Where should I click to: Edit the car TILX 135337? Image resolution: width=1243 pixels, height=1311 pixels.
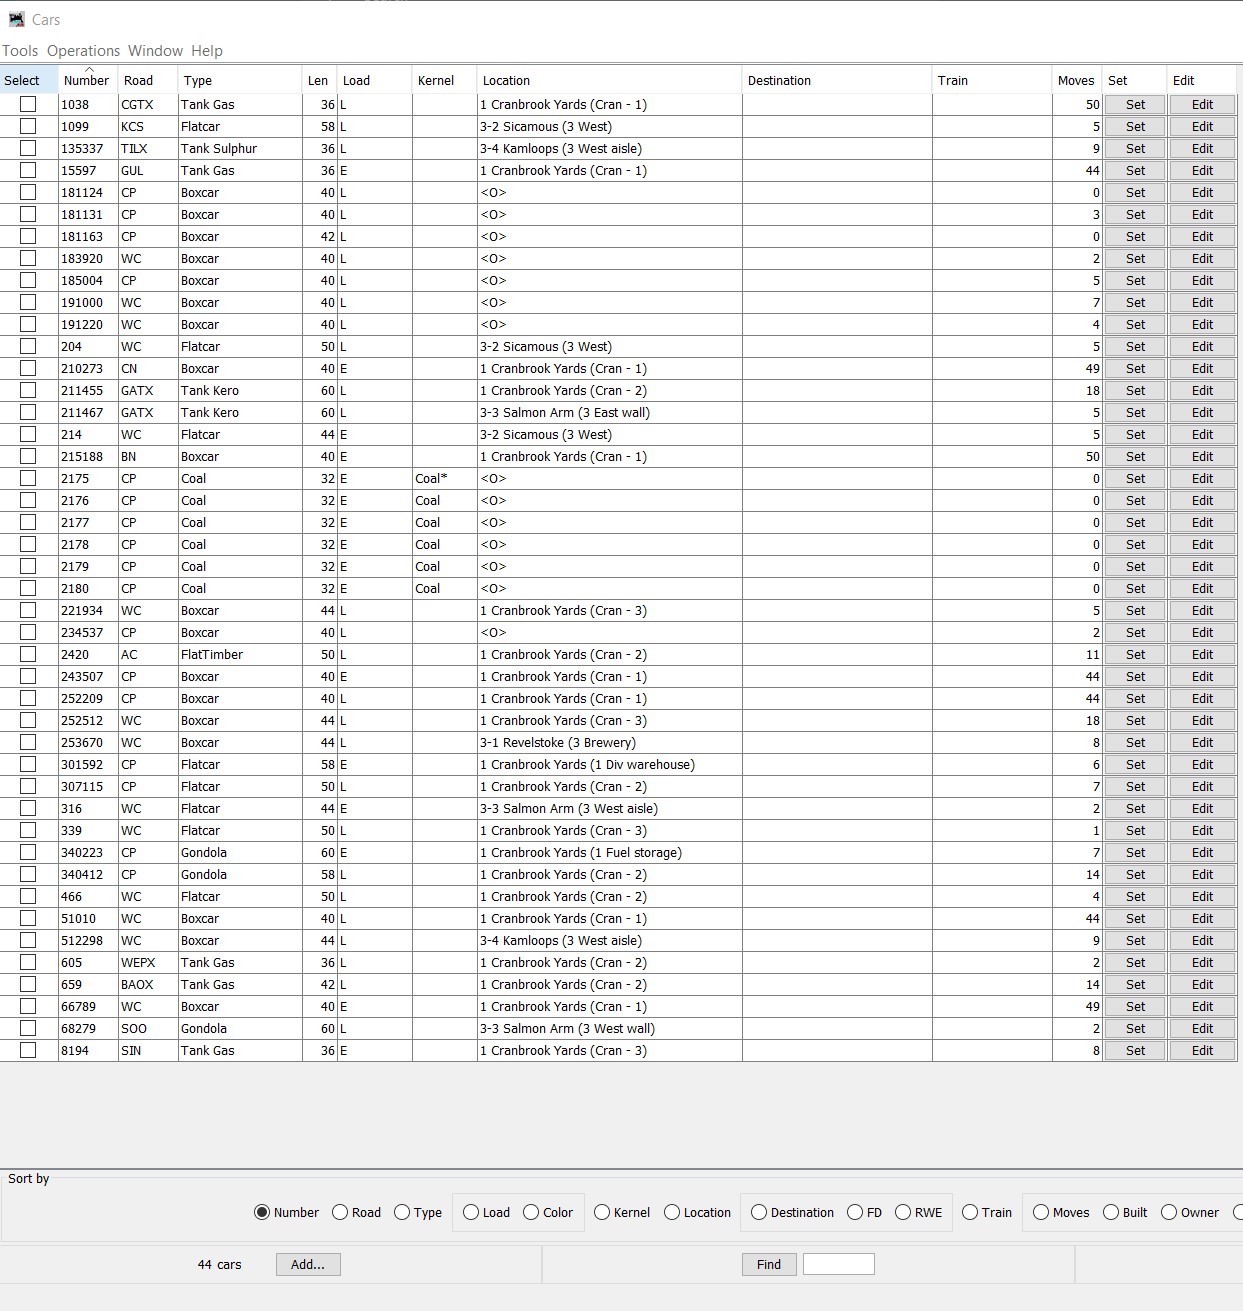1202,148
